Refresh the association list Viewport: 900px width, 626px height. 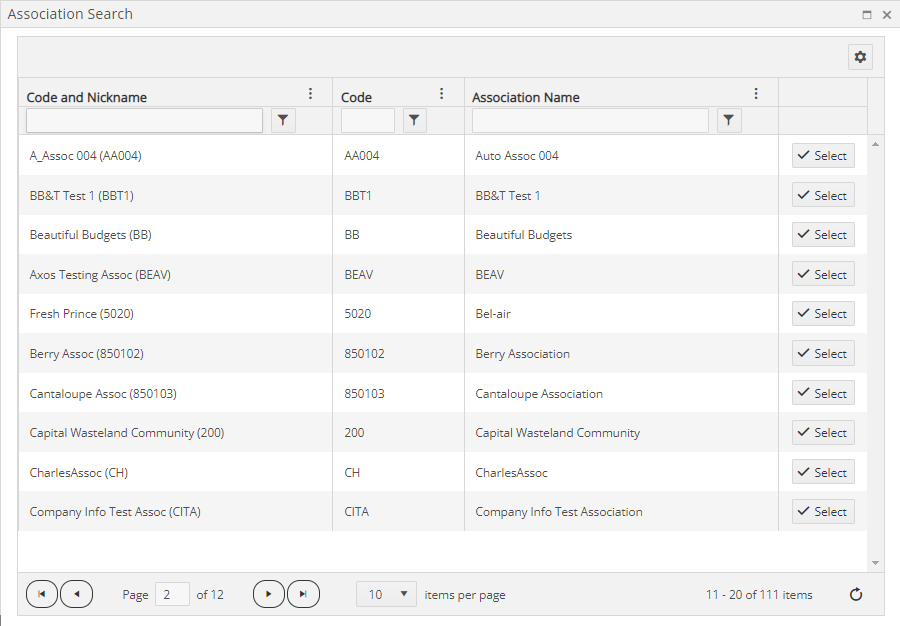tap(856, 594)
